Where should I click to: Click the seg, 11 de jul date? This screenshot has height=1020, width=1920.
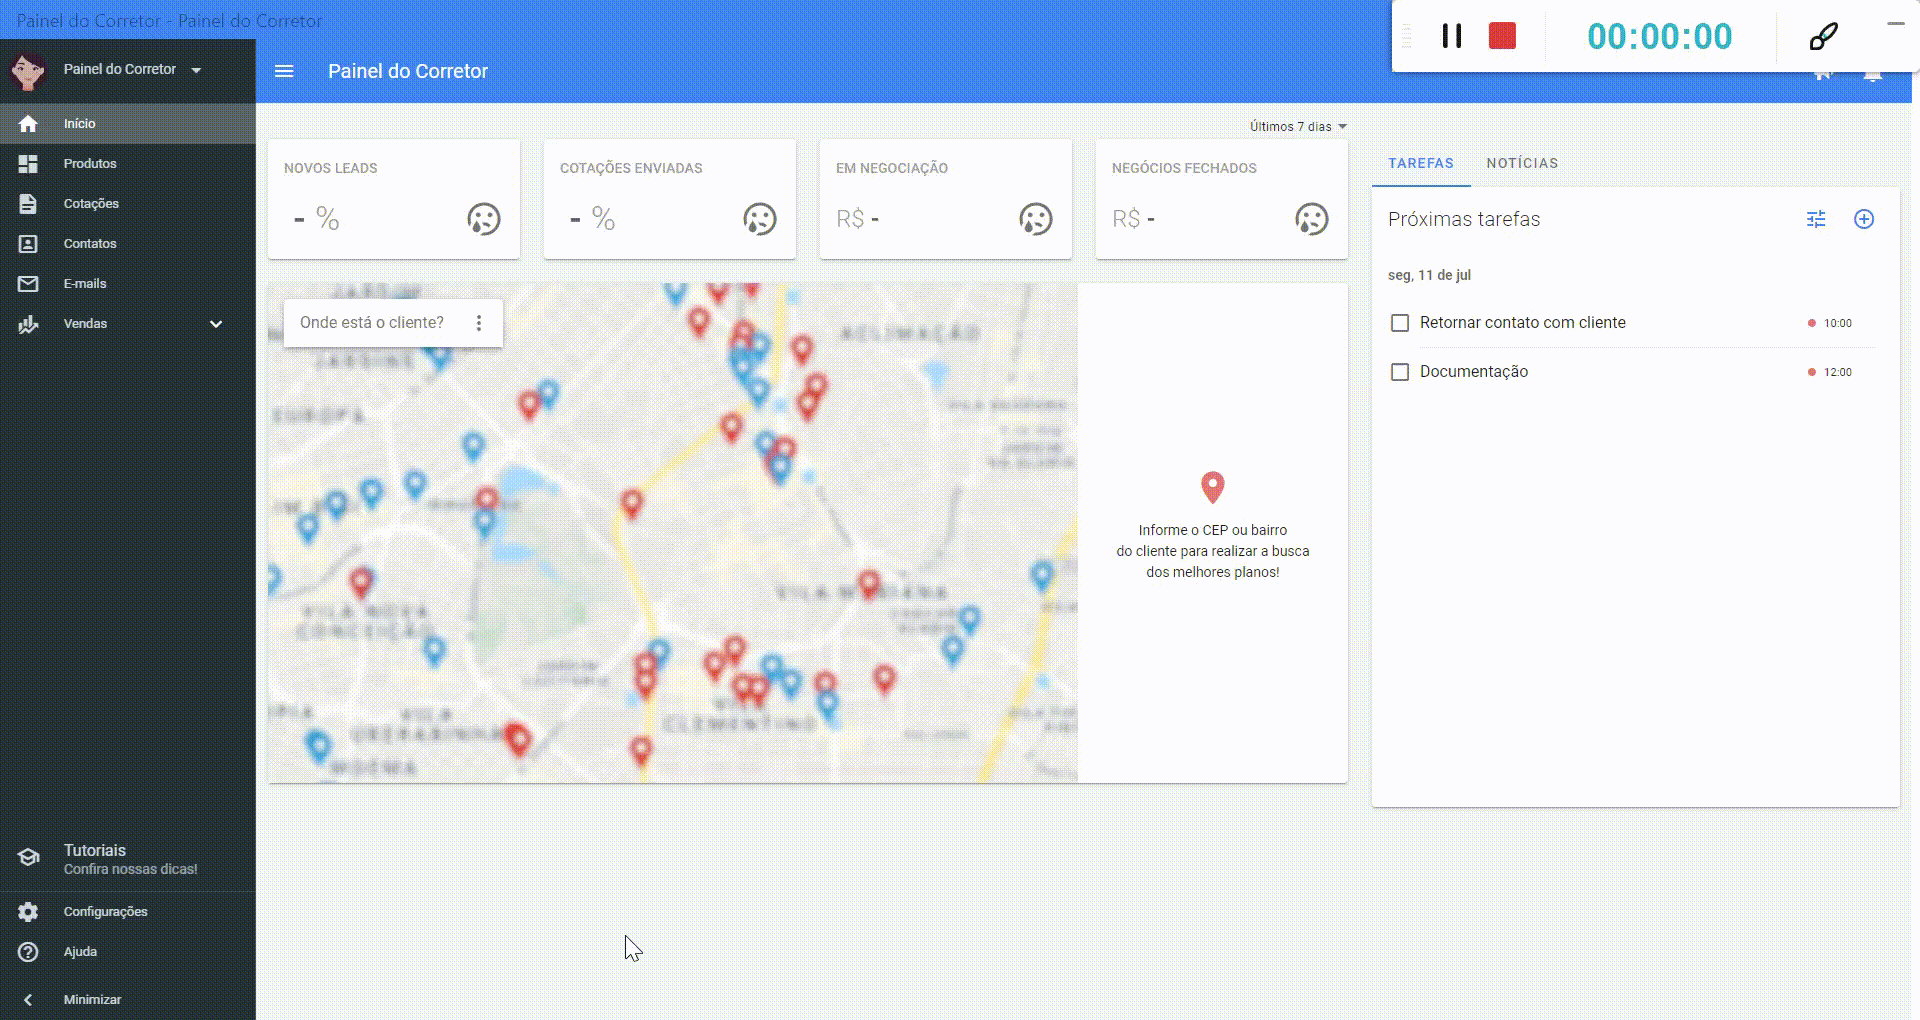(1429, 275)
